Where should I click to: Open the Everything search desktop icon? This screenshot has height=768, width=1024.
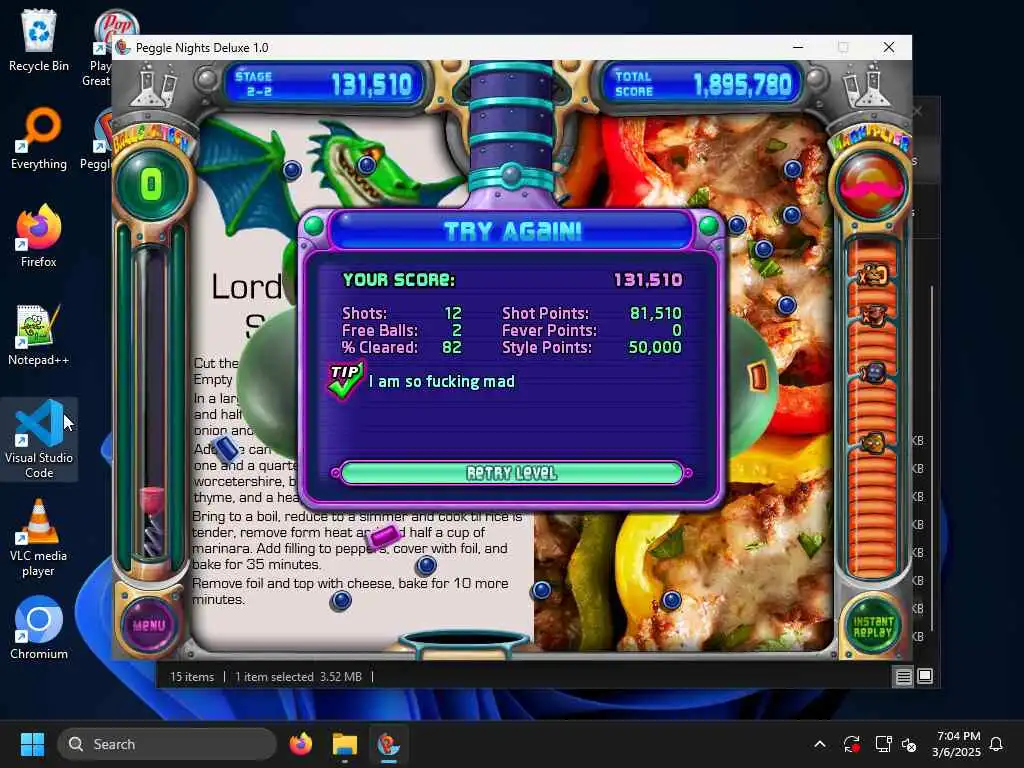(39, 138)
